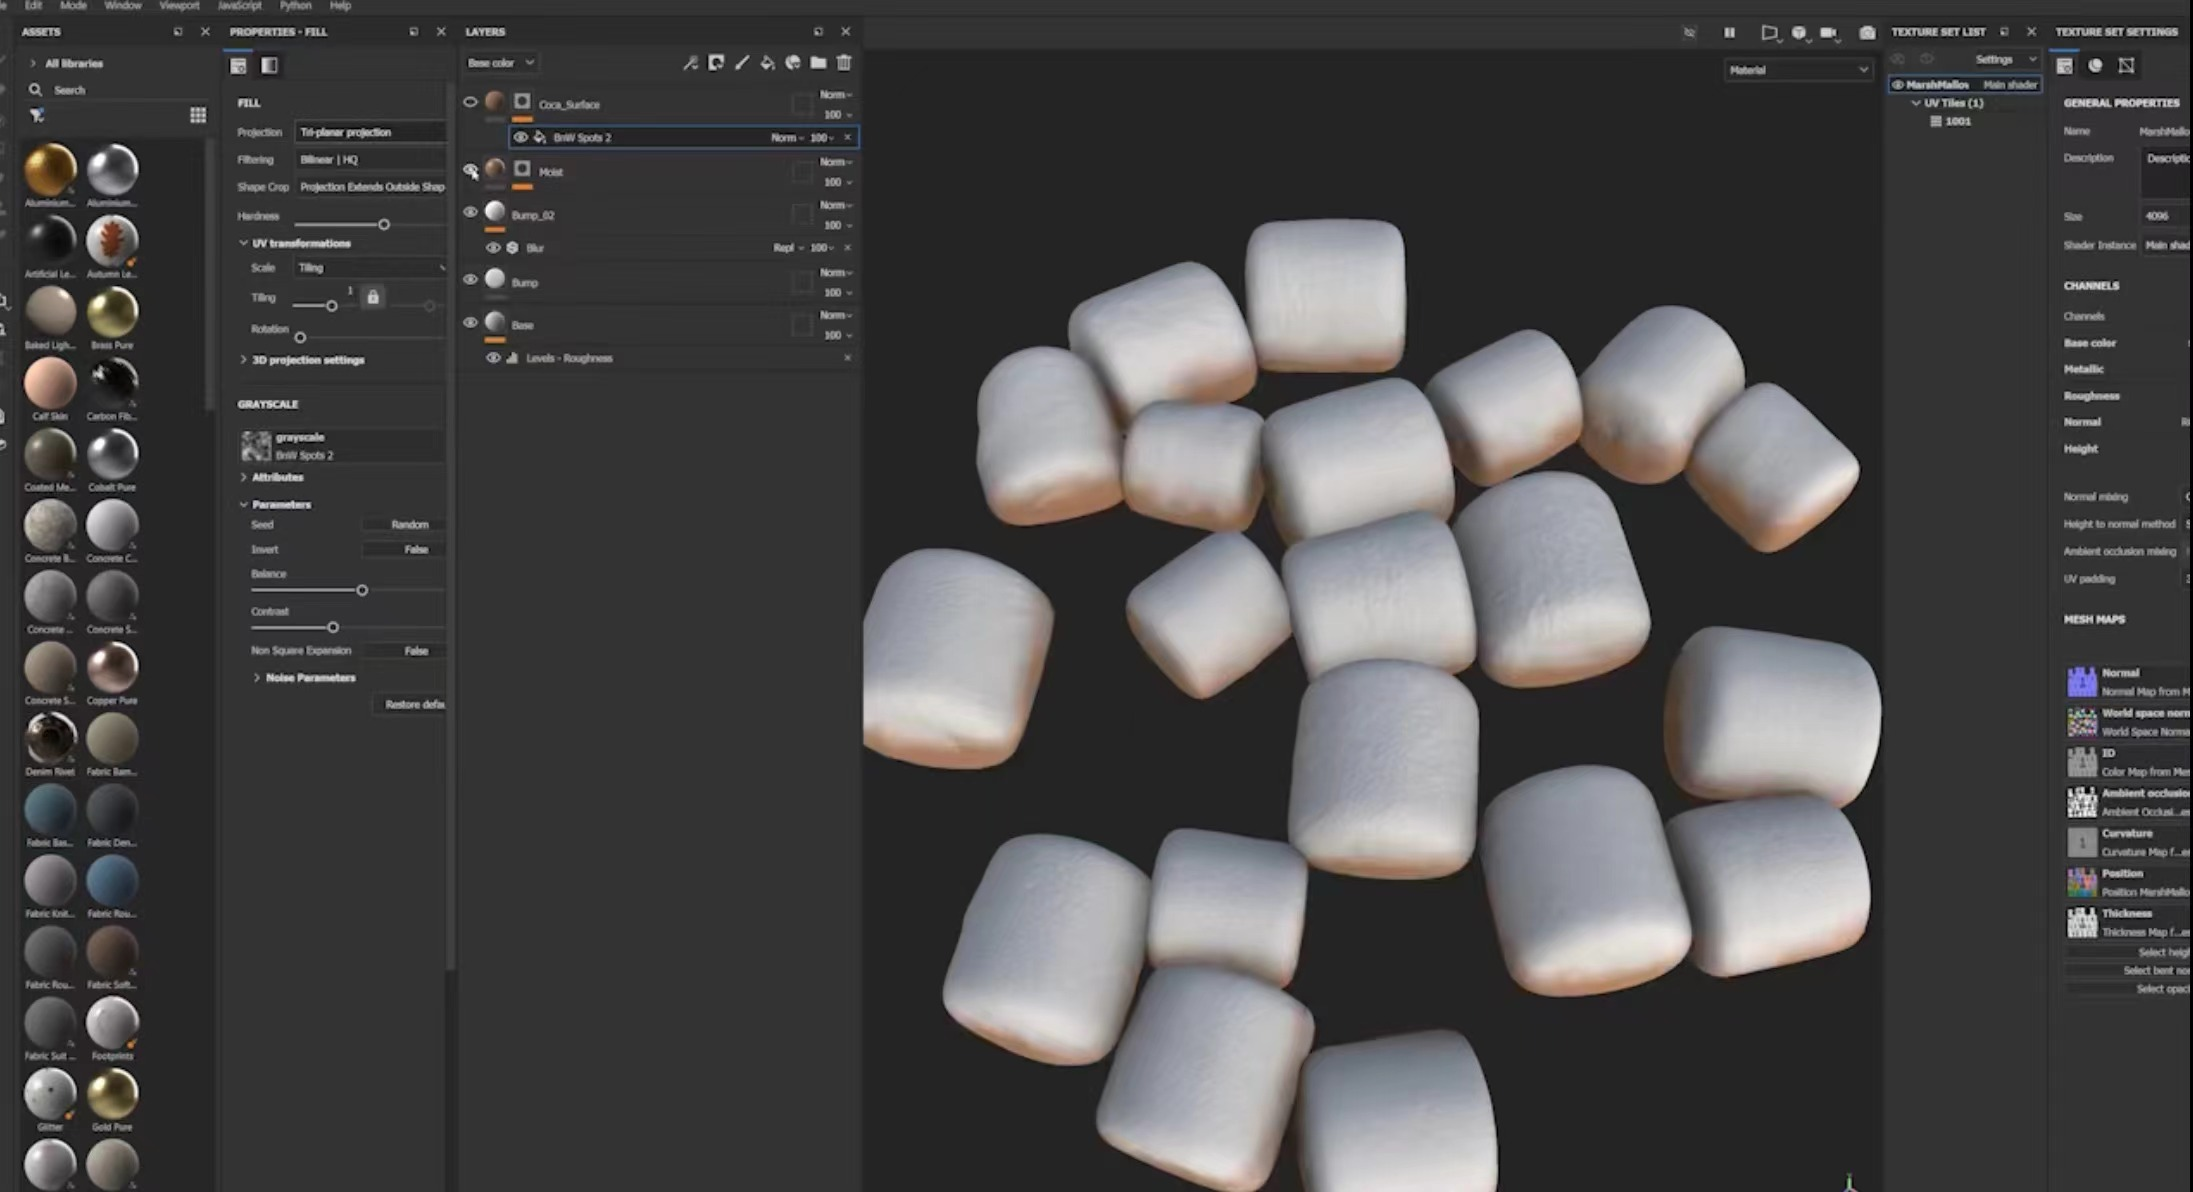
Task: Open the assets filter funnel icon
Action: (x=37, y=116)
